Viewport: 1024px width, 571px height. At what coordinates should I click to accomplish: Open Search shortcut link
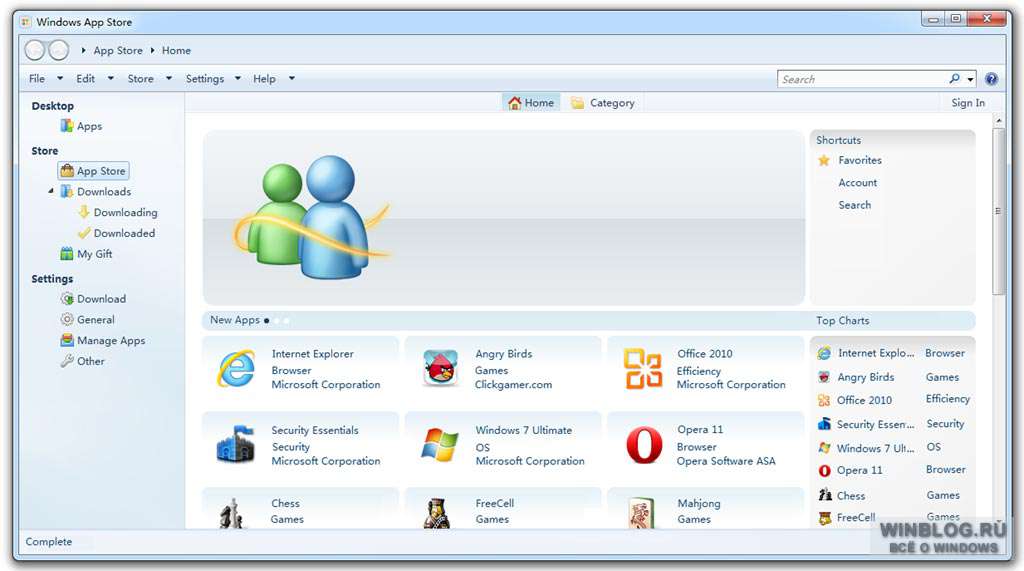tap(854, 204)
